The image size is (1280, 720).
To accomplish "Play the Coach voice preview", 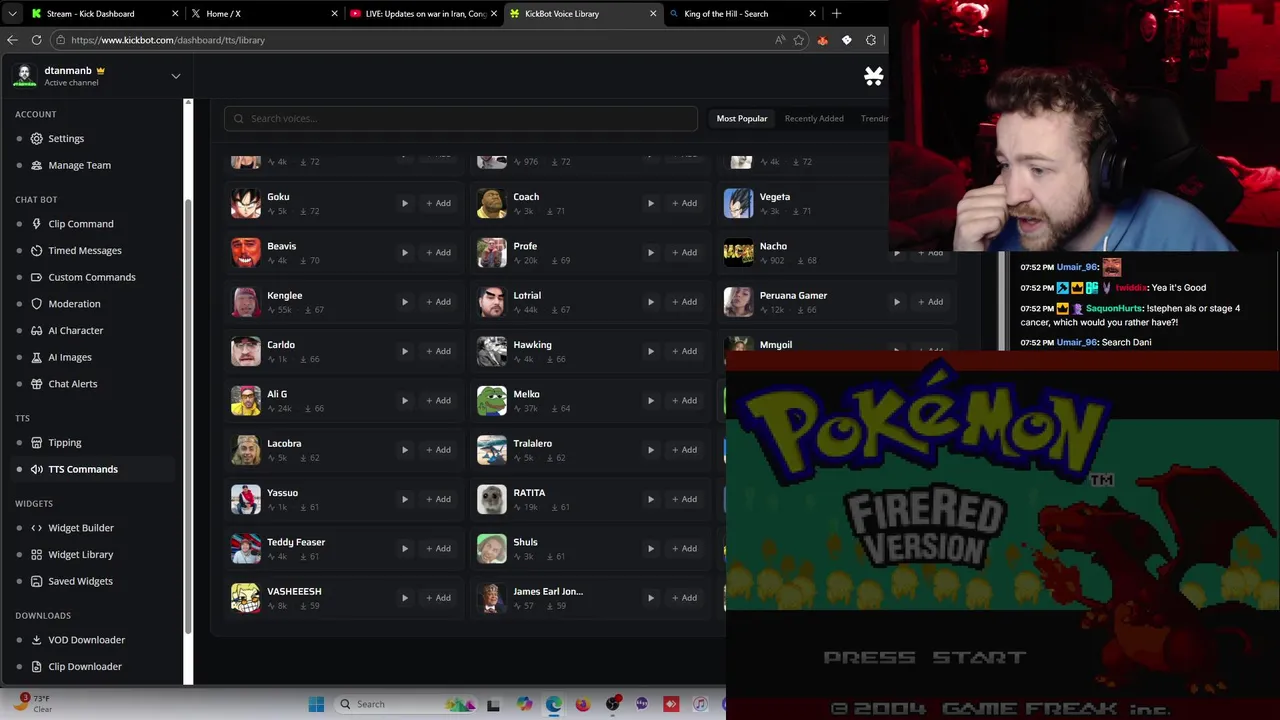I will (x=651, y=203).
